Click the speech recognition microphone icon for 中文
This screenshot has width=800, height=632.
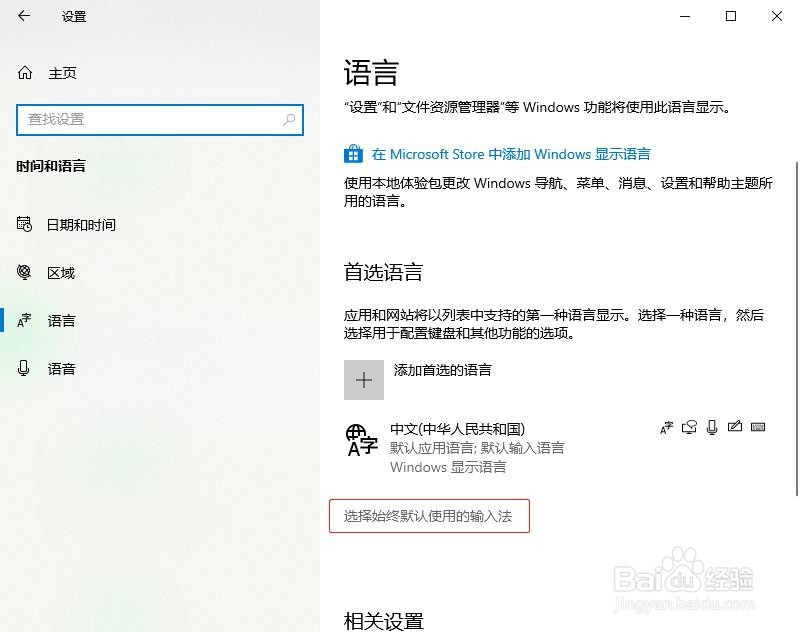(x=712, y=427)
